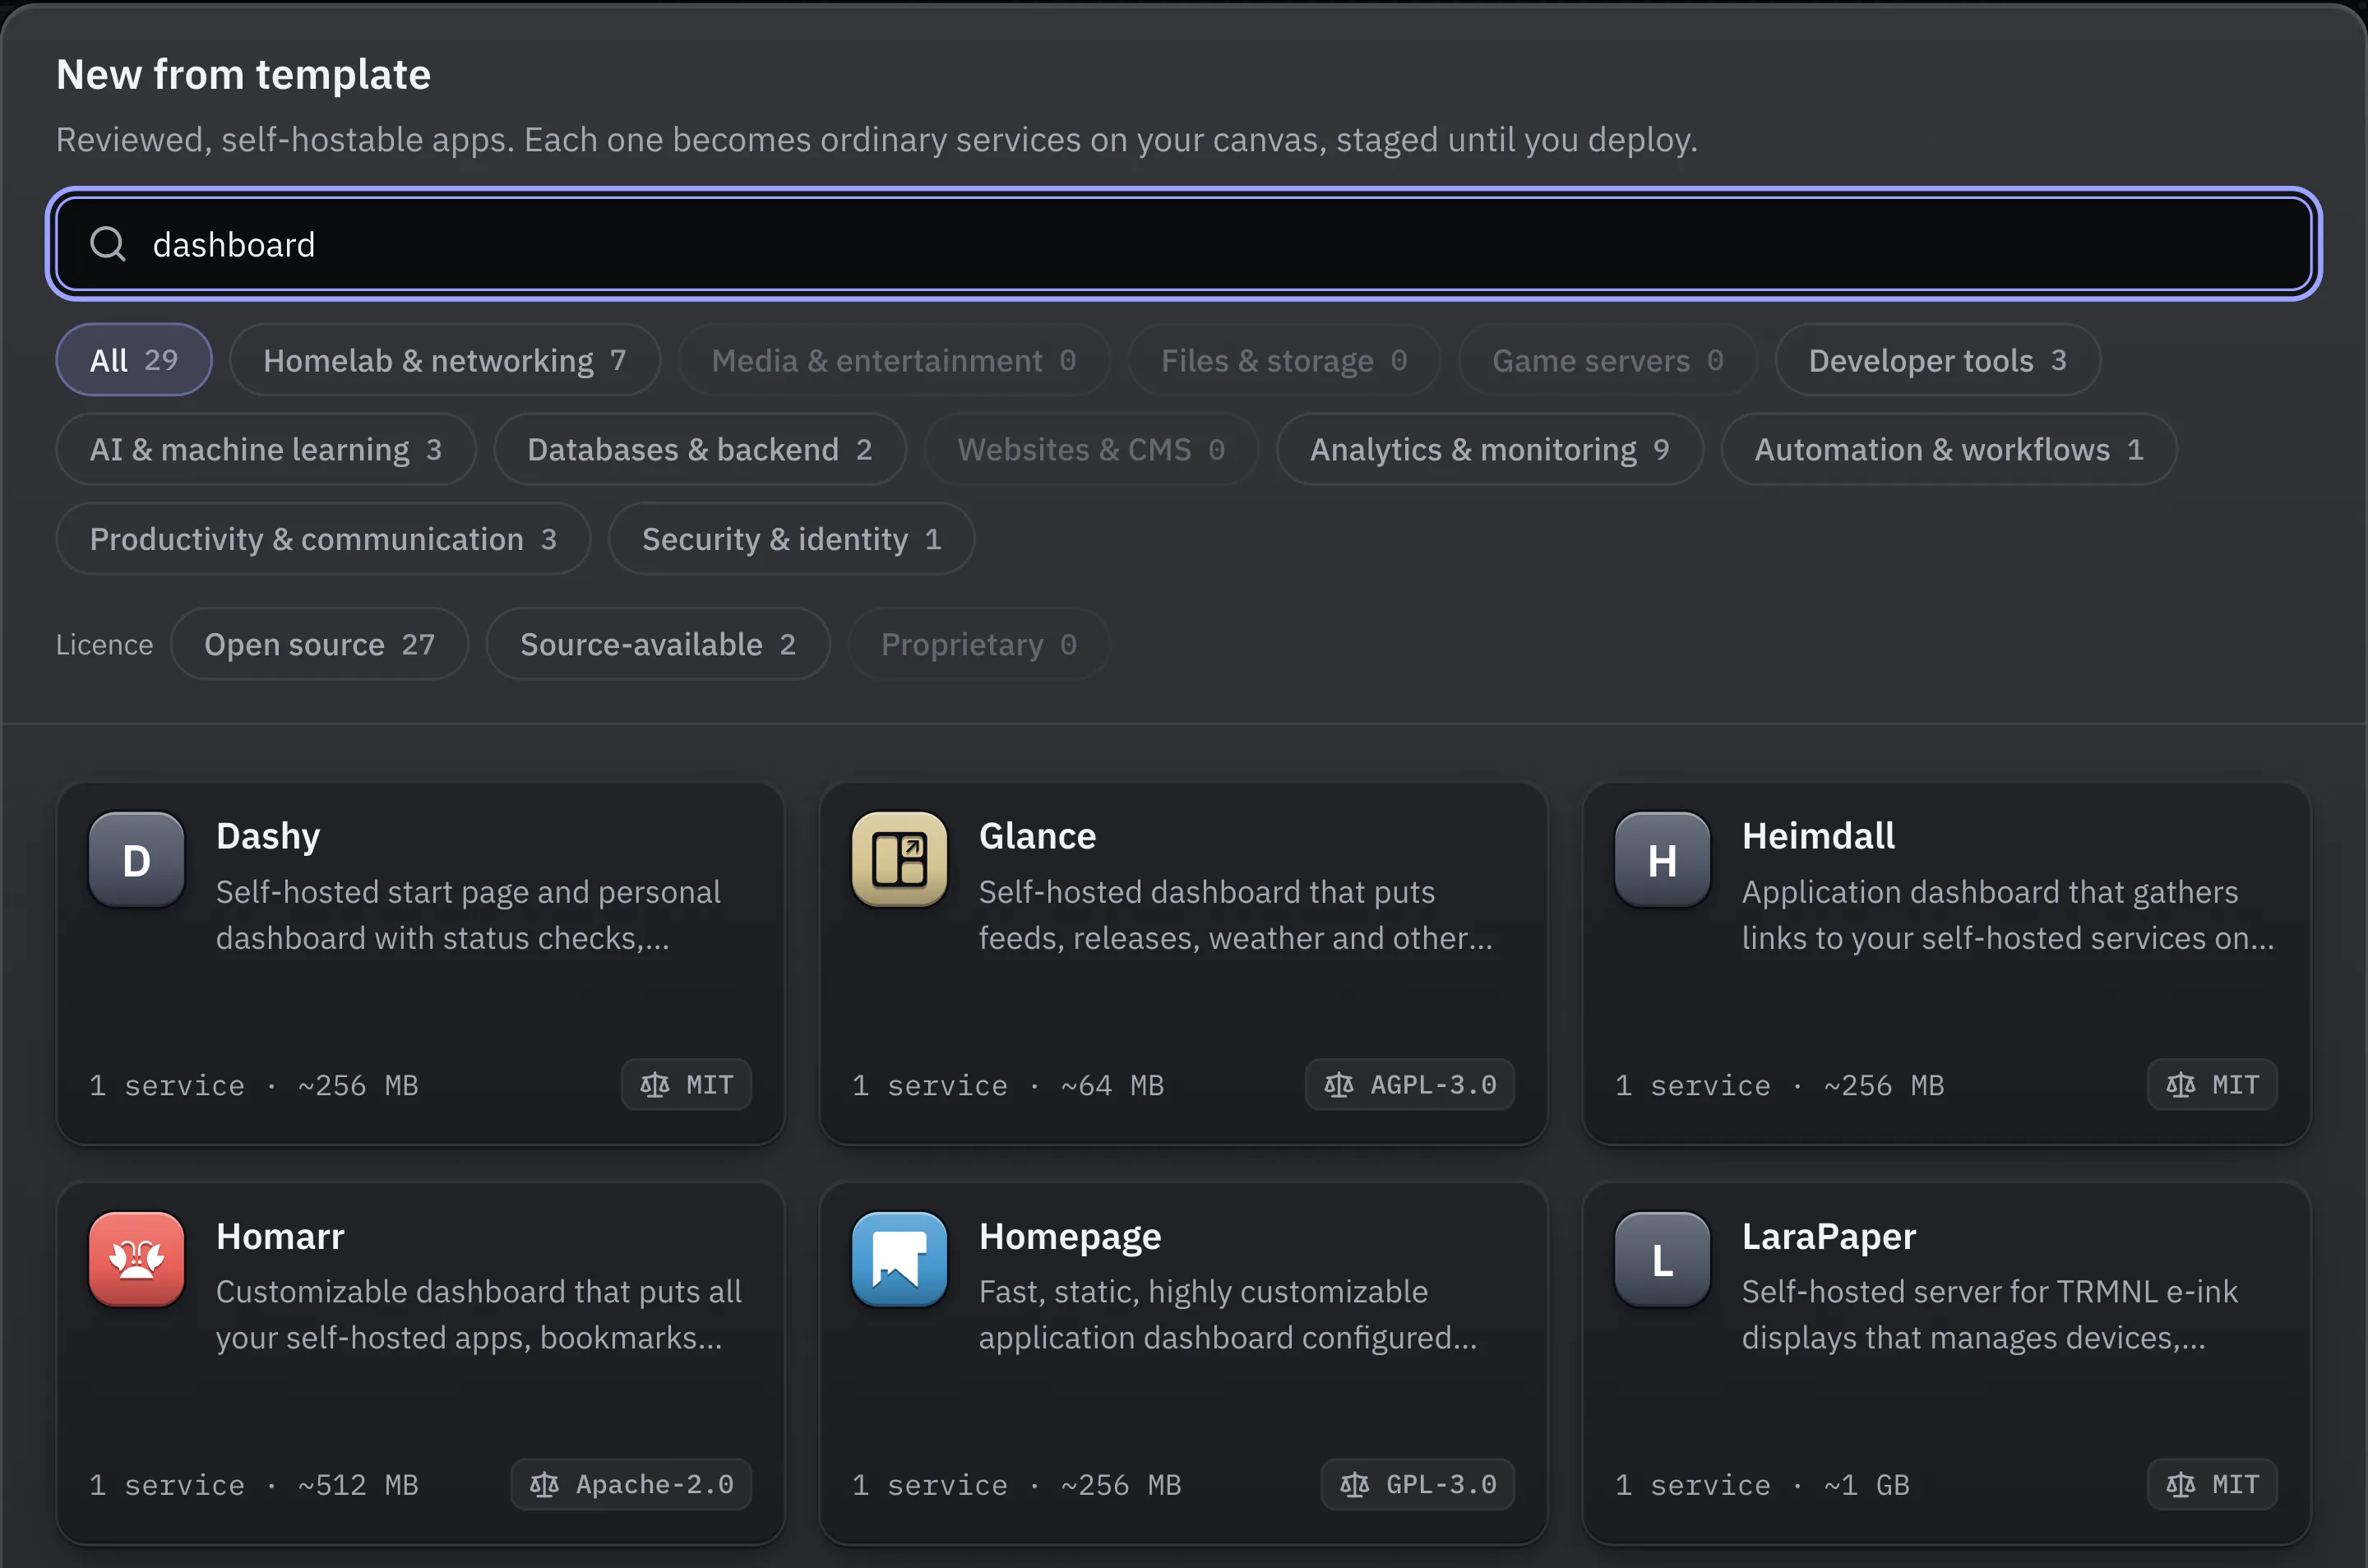Viewport: 2368px width, 1568px height.
Task: Filter by Analytics & monitoring
Action: (1490, 449)
